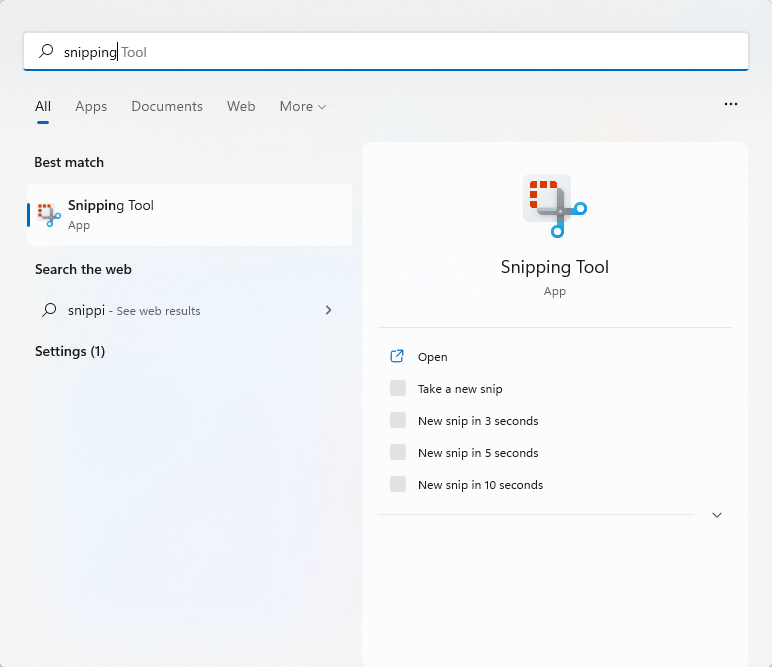Expand the Settings (1) section
Image resolution: width=772 pixels, height=667 pixels.
click(x=70, y=351)
